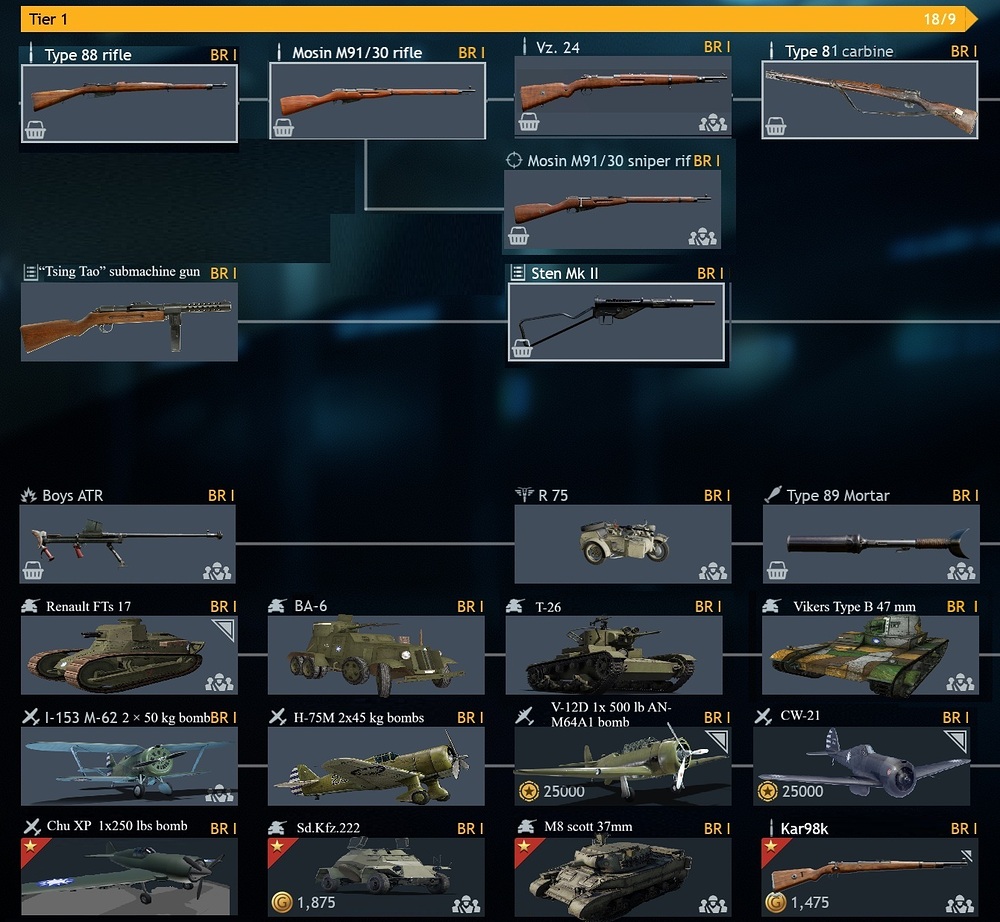Viewport: 1000px width, 922px height.
Task: Click the red star badge on Chu XP
Action: tap(30, 847)
